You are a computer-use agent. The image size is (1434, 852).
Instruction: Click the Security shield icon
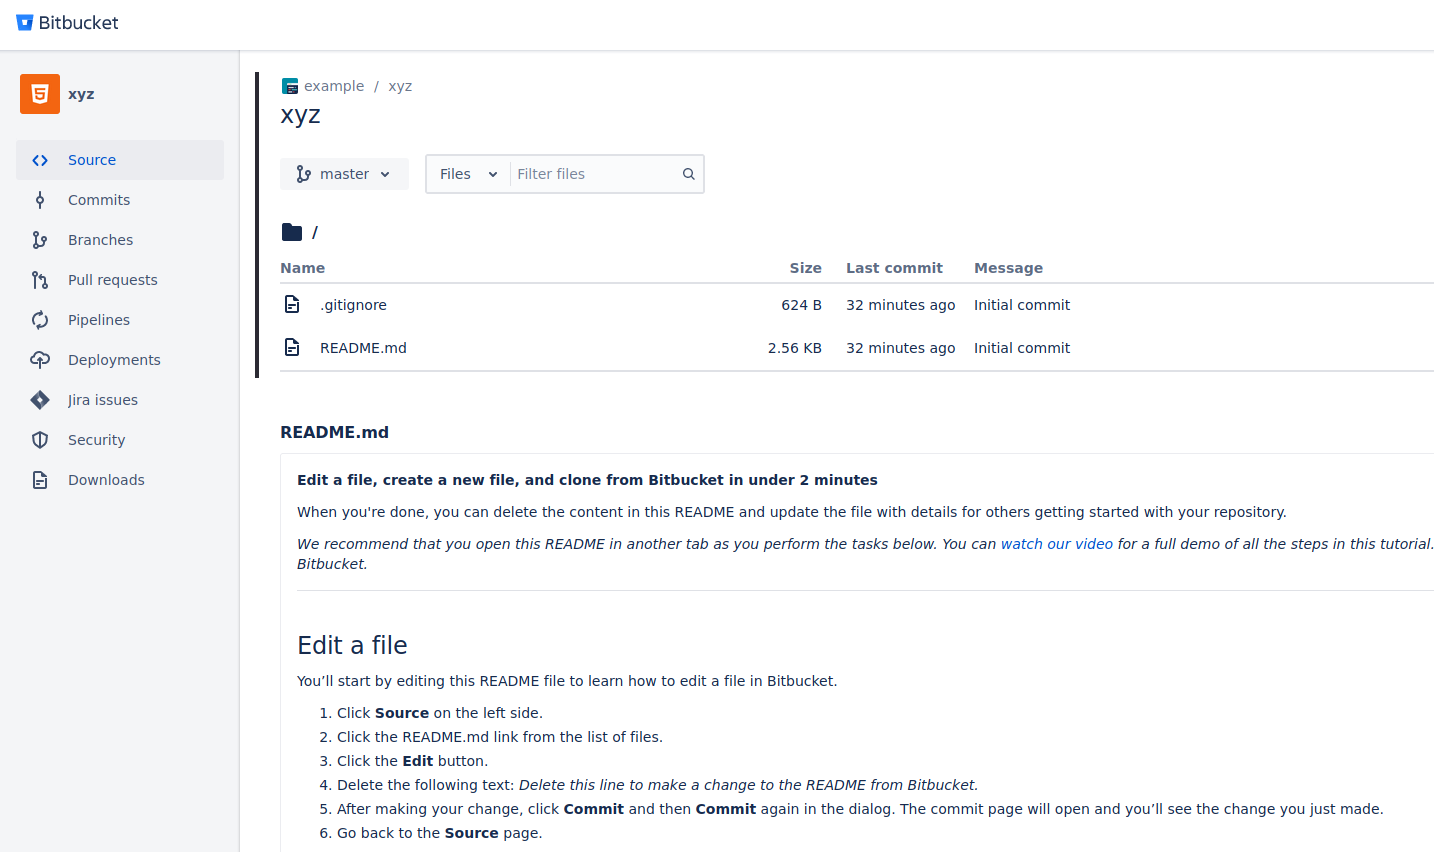click(x=40, y=440)
